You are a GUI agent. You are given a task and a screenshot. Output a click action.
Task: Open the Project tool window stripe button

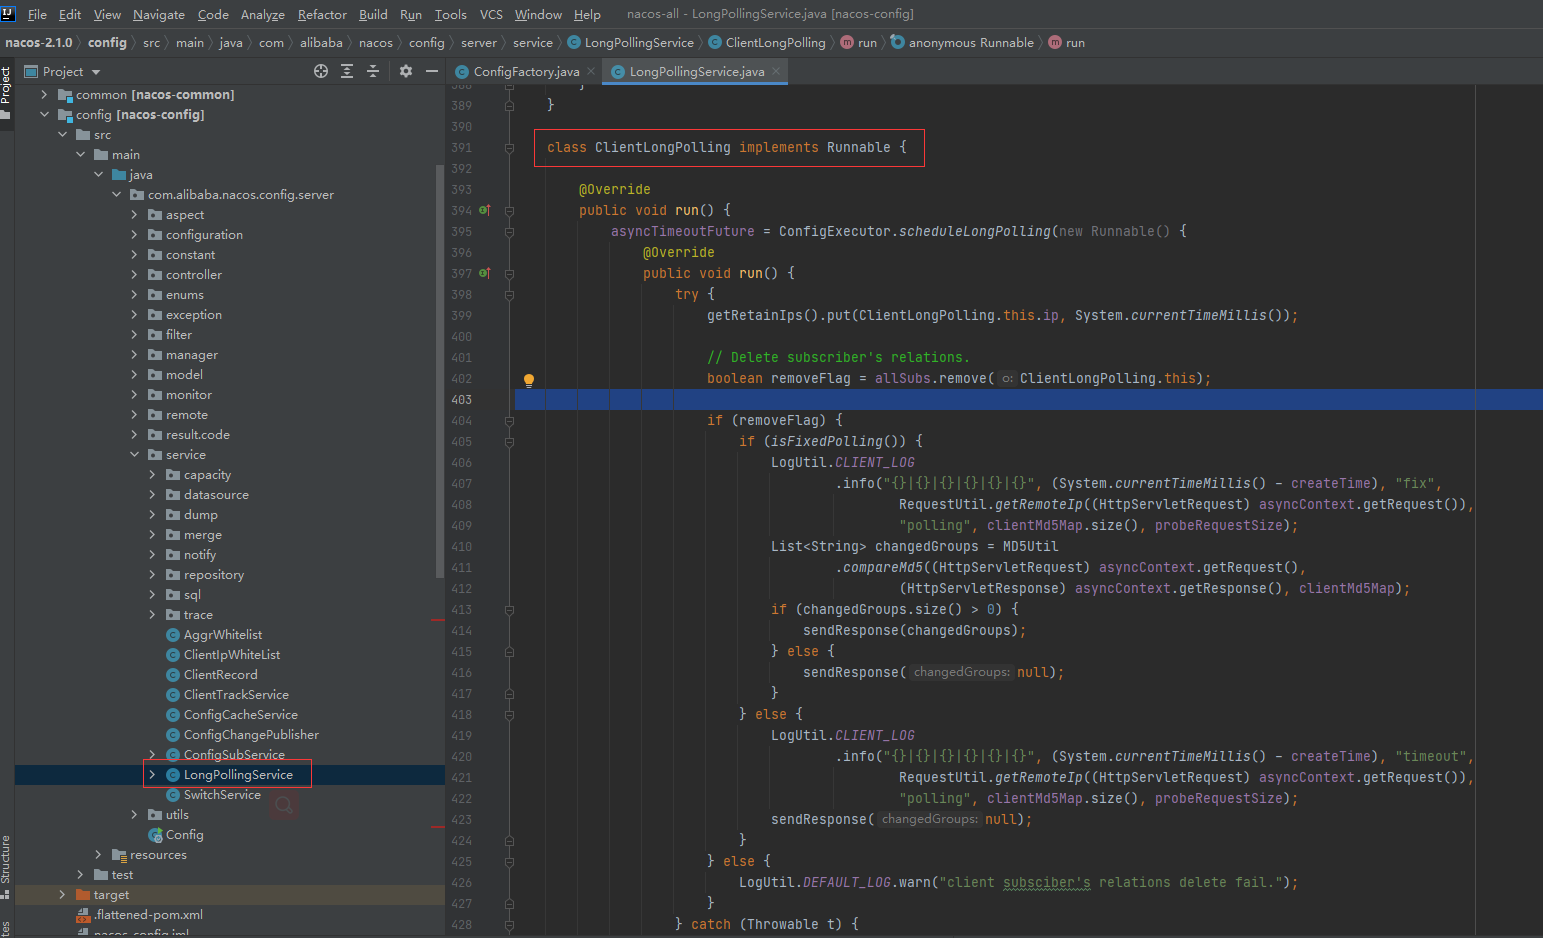coord(6,93)
